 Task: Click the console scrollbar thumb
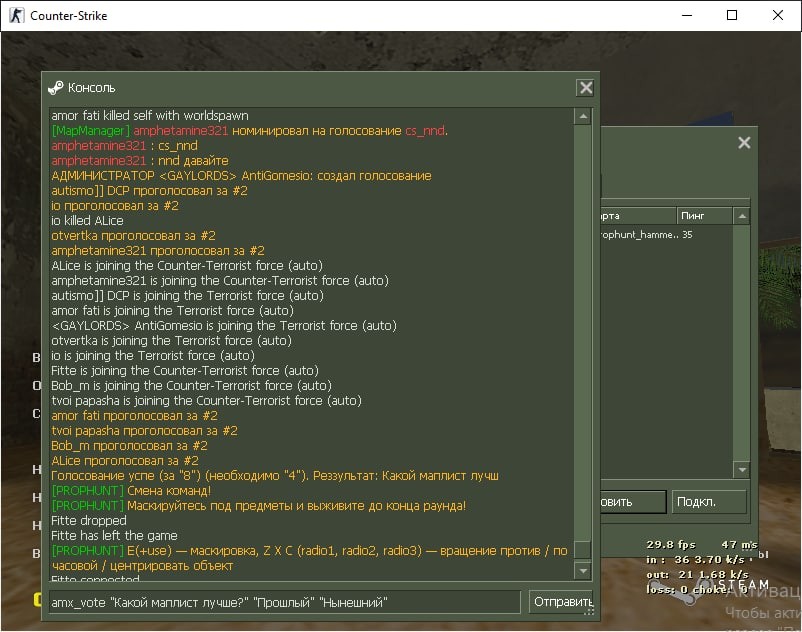click(x=583, y=550)
